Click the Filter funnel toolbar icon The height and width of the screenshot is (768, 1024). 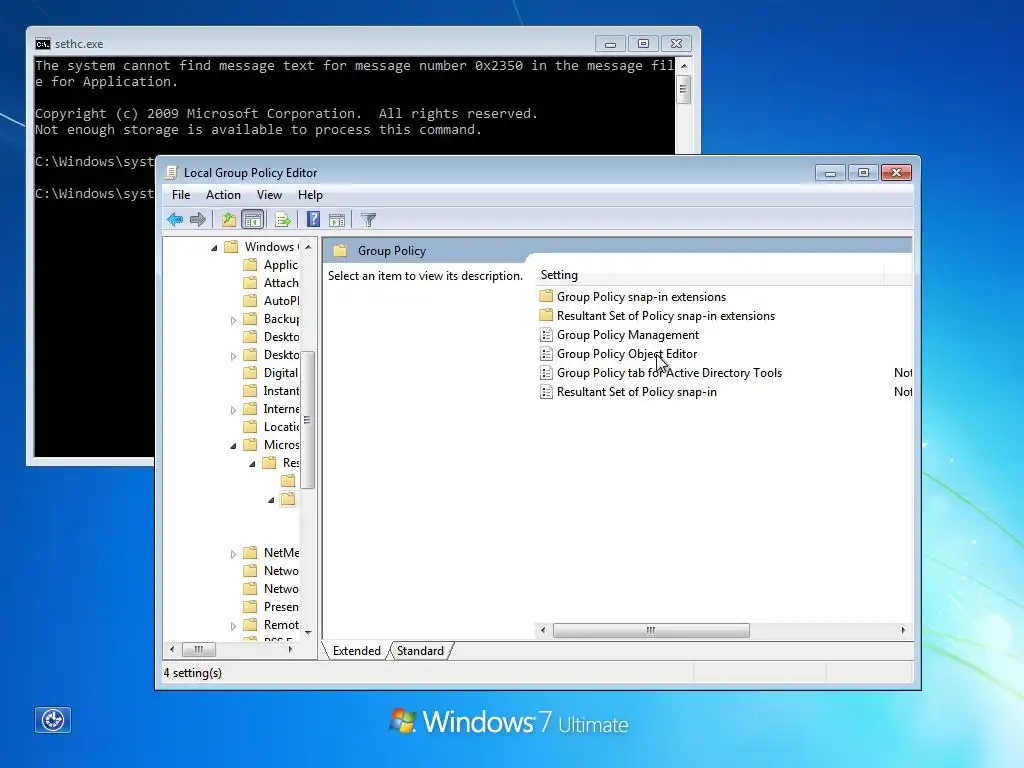(x=368, y=220)
